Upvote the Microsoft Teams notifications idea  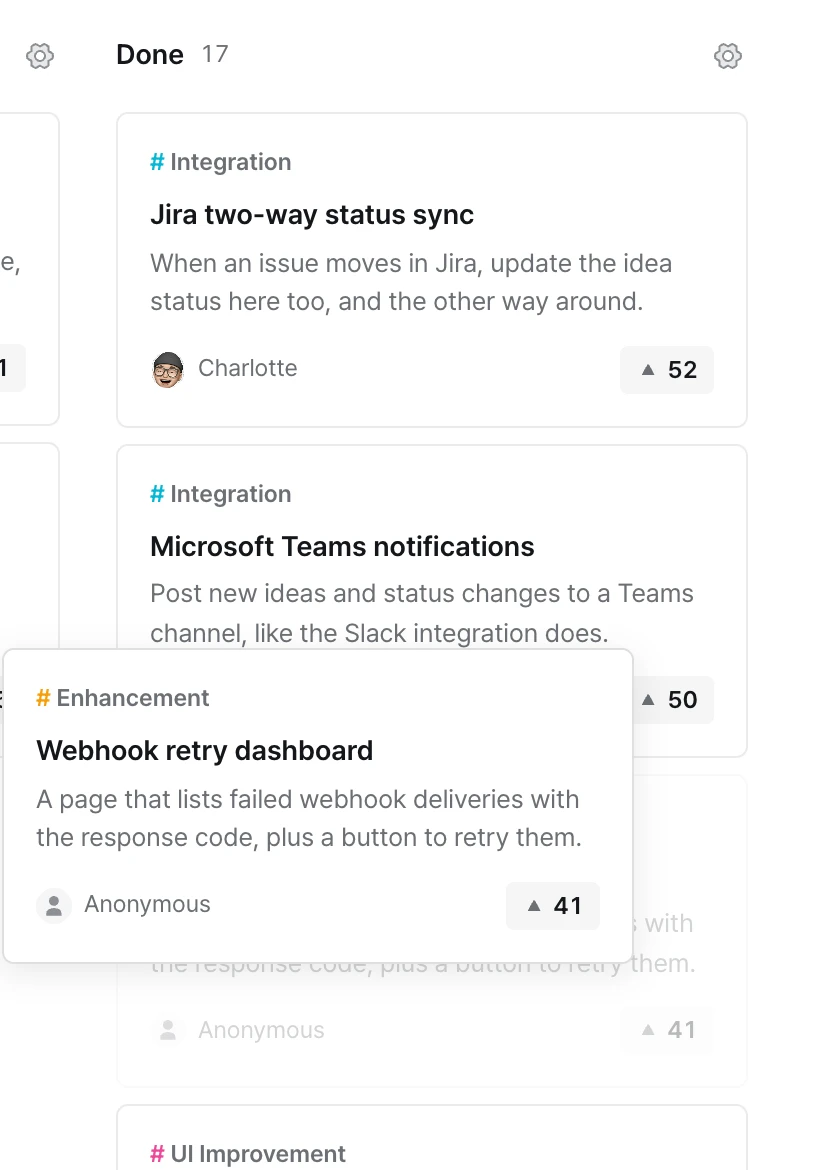(672, 699)
